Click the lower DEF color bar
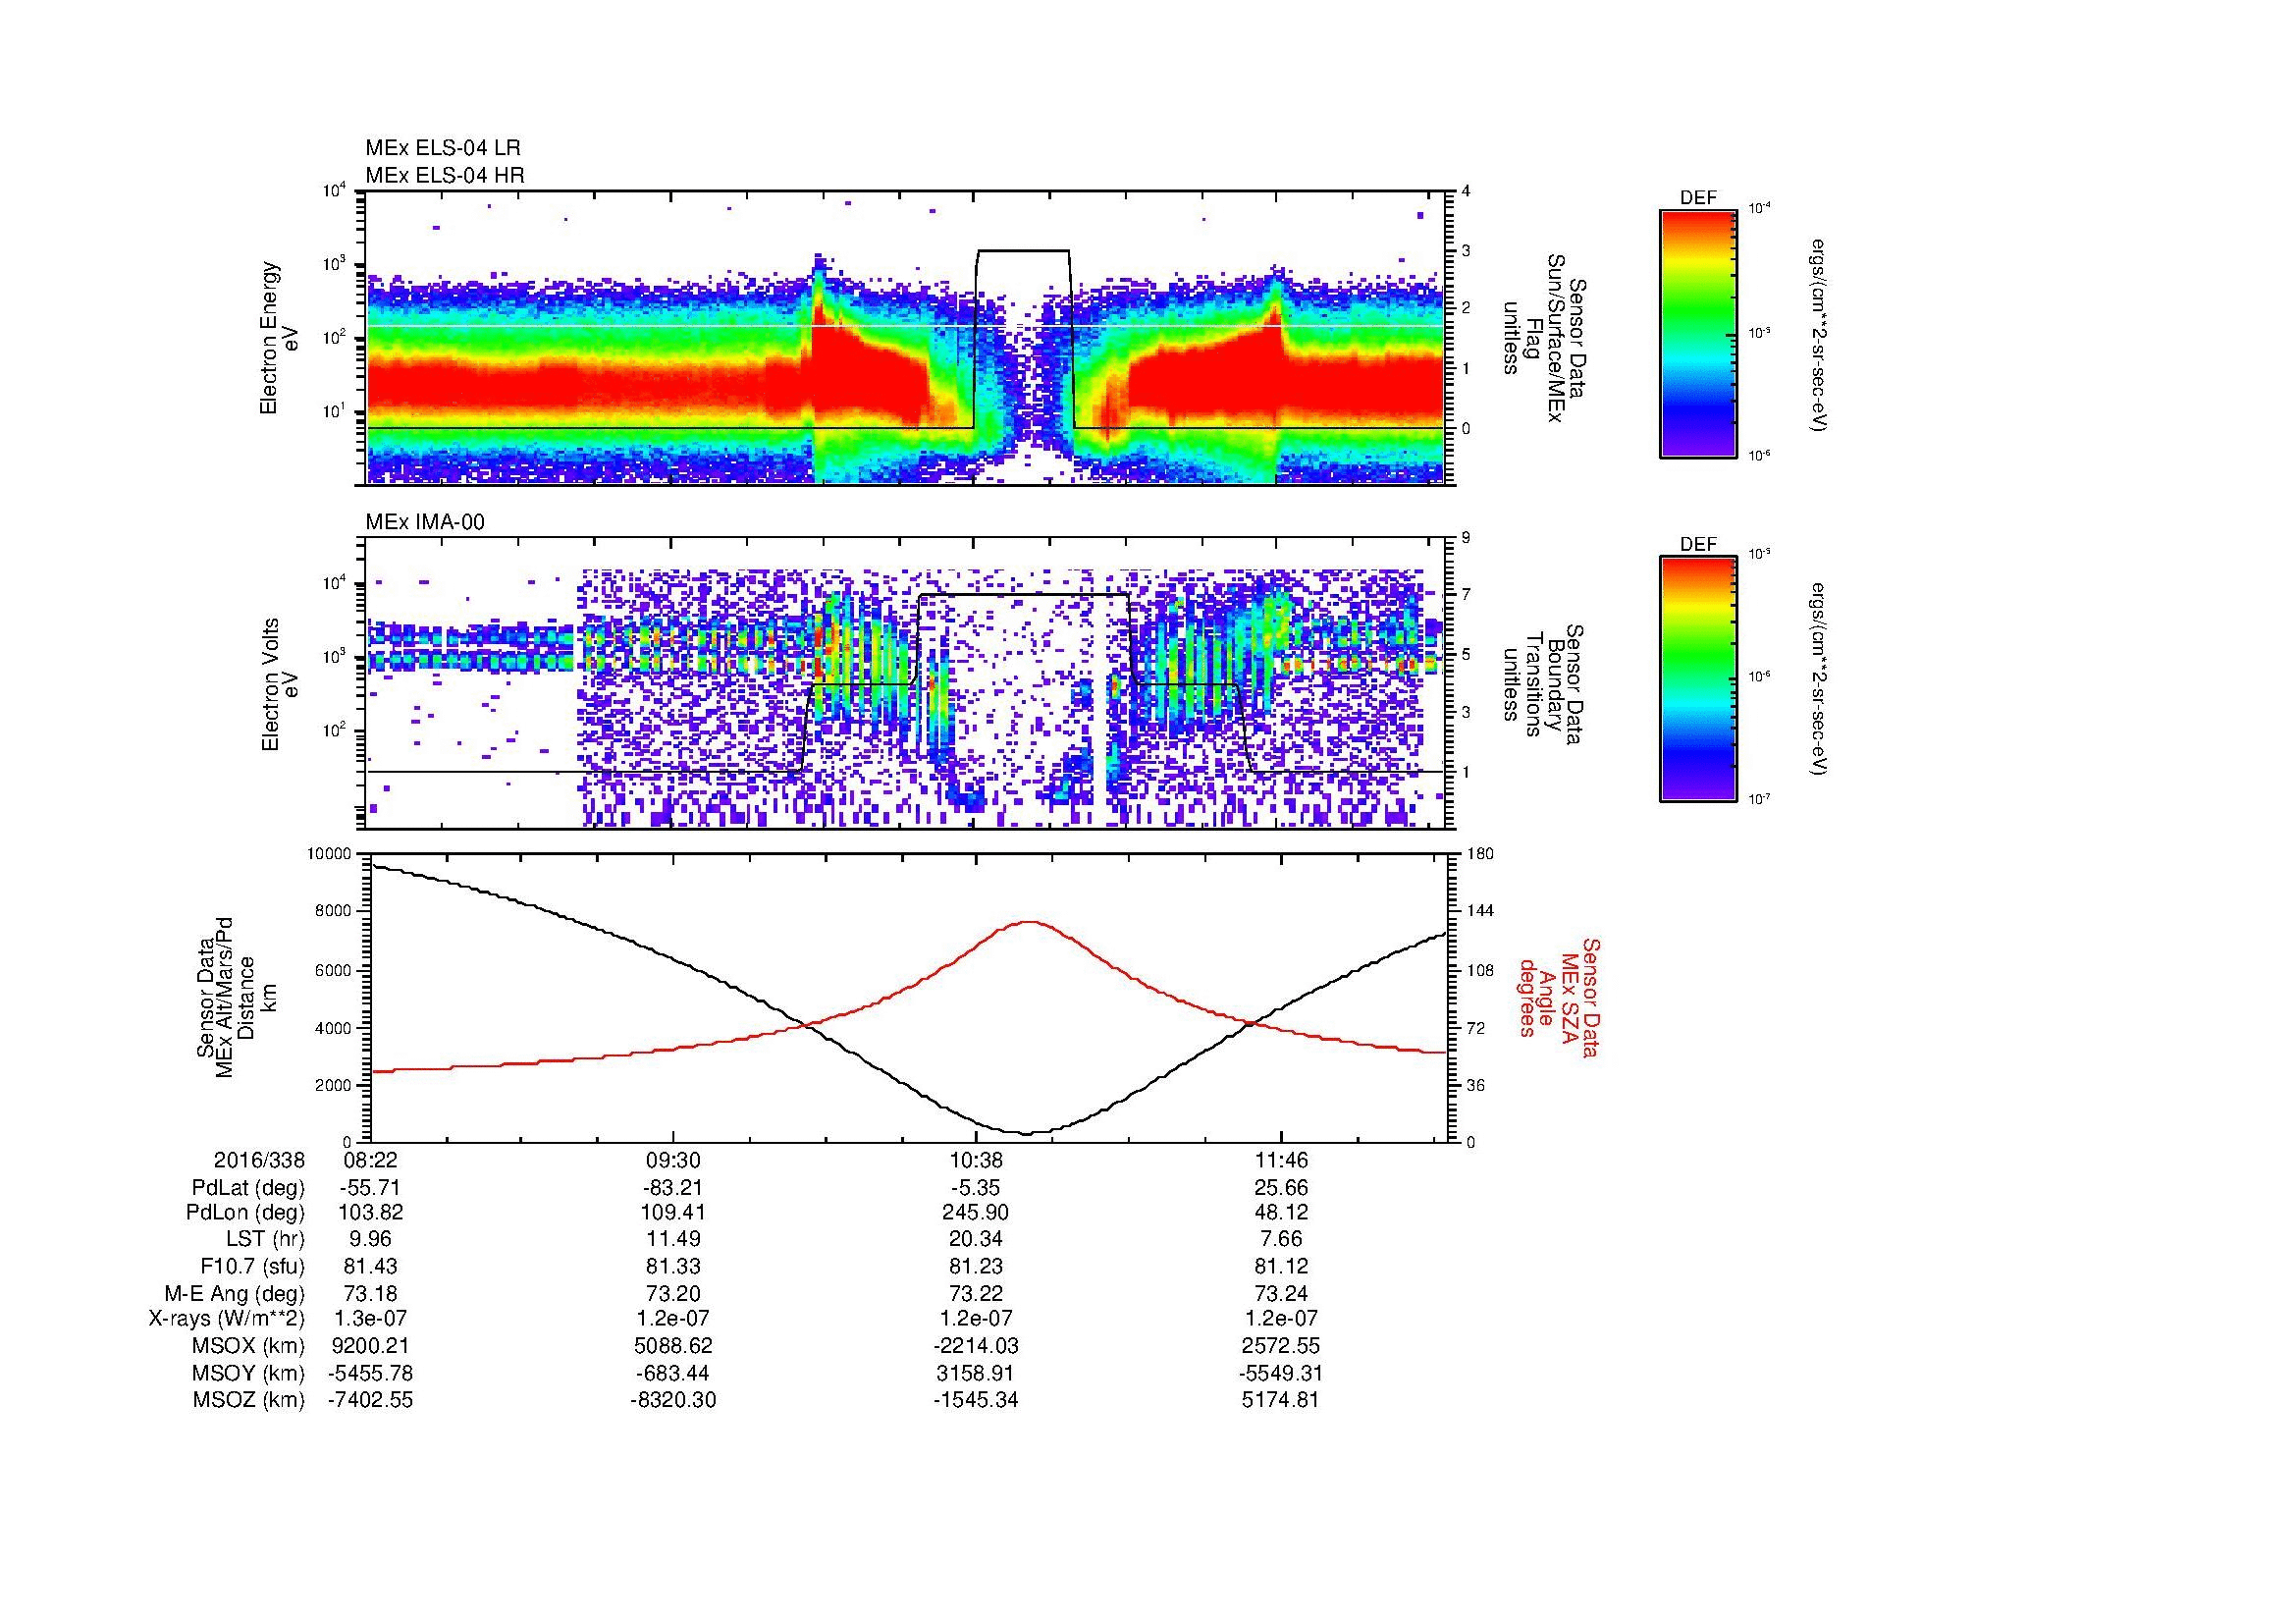 click(x=1698, y=679)
